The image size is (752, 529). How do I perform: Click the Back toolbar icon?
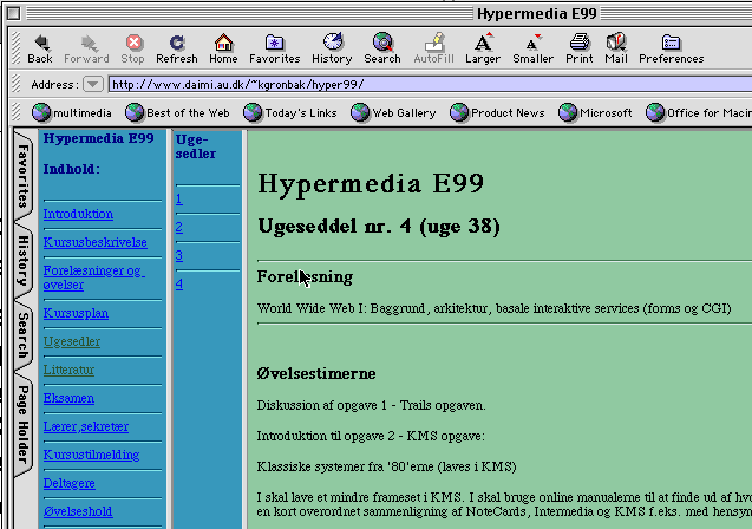(40, 43)
